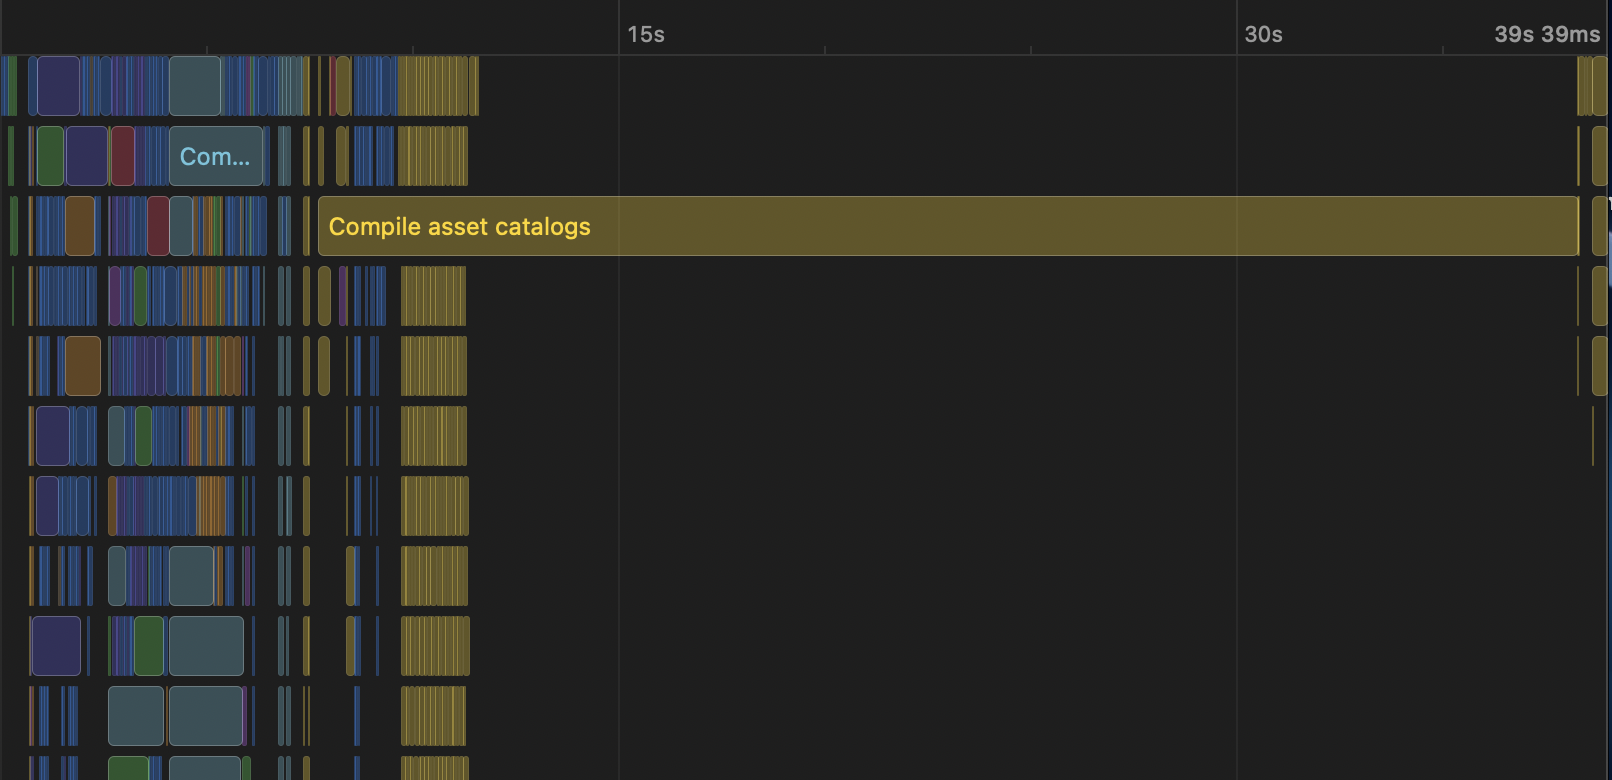
Task: Select the brown block in the asset catalogs row
Action: tap(80, 226)
